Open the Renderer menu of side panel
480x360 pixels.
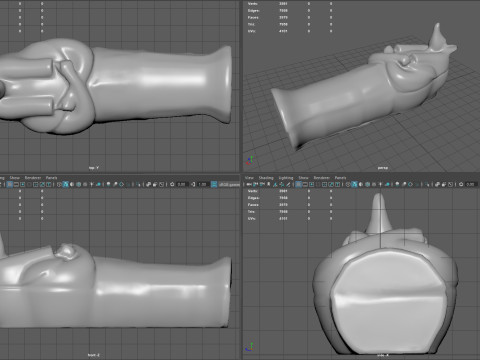pyautogui.click(x=322, y=178)
